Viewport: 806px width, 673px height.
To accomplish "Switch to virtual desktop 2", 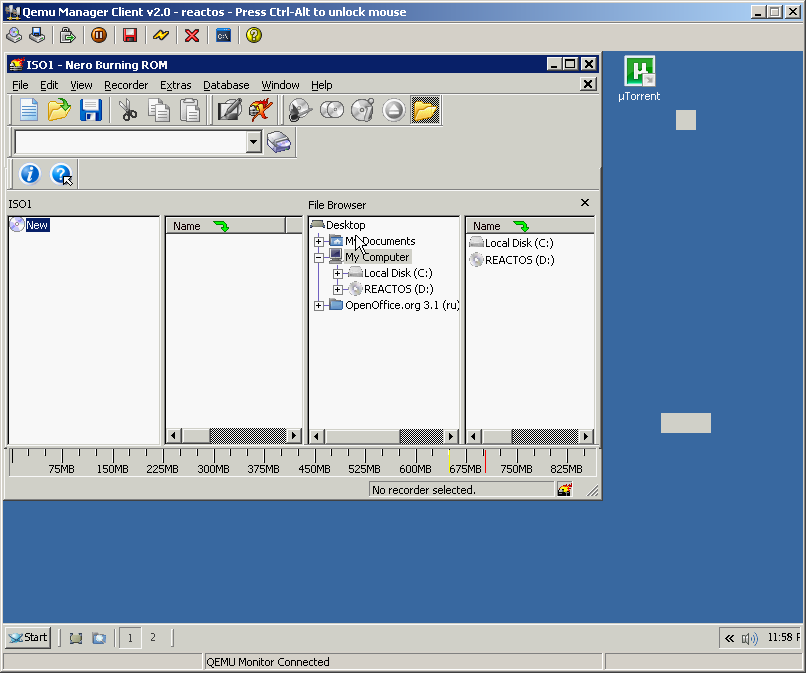I will click(x=152, y=637).
